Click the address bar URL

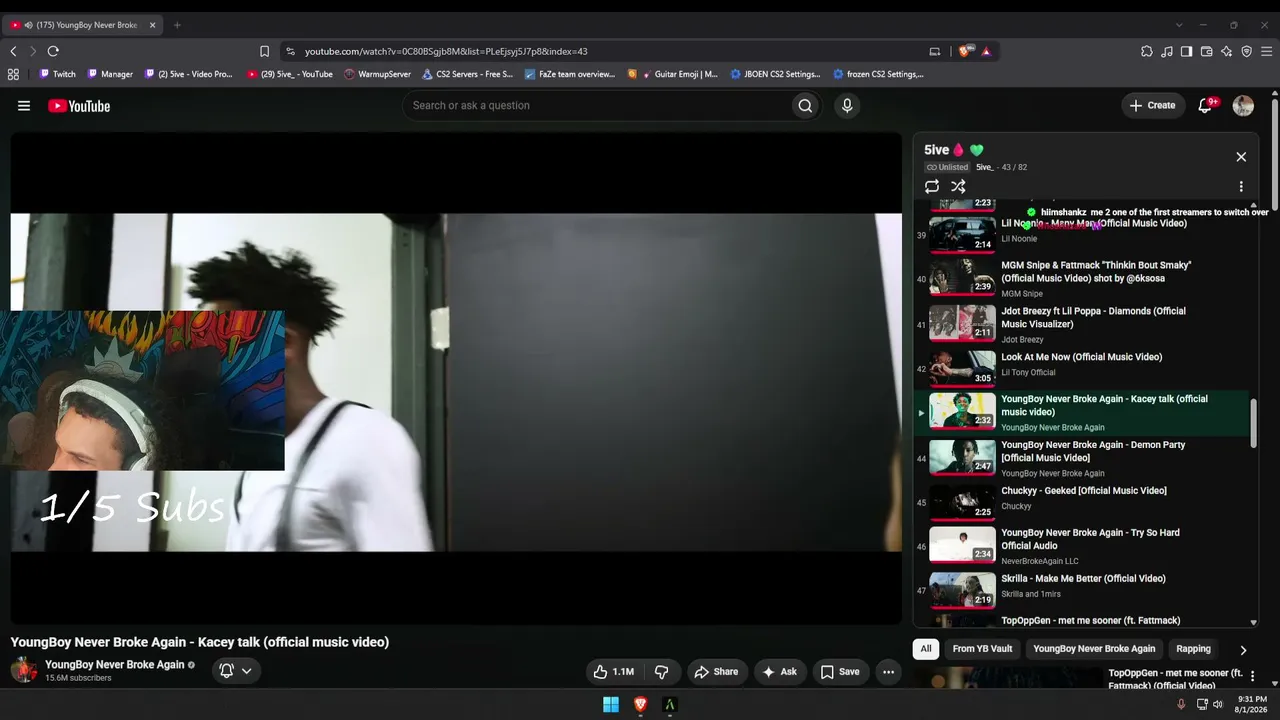(446, 51)
